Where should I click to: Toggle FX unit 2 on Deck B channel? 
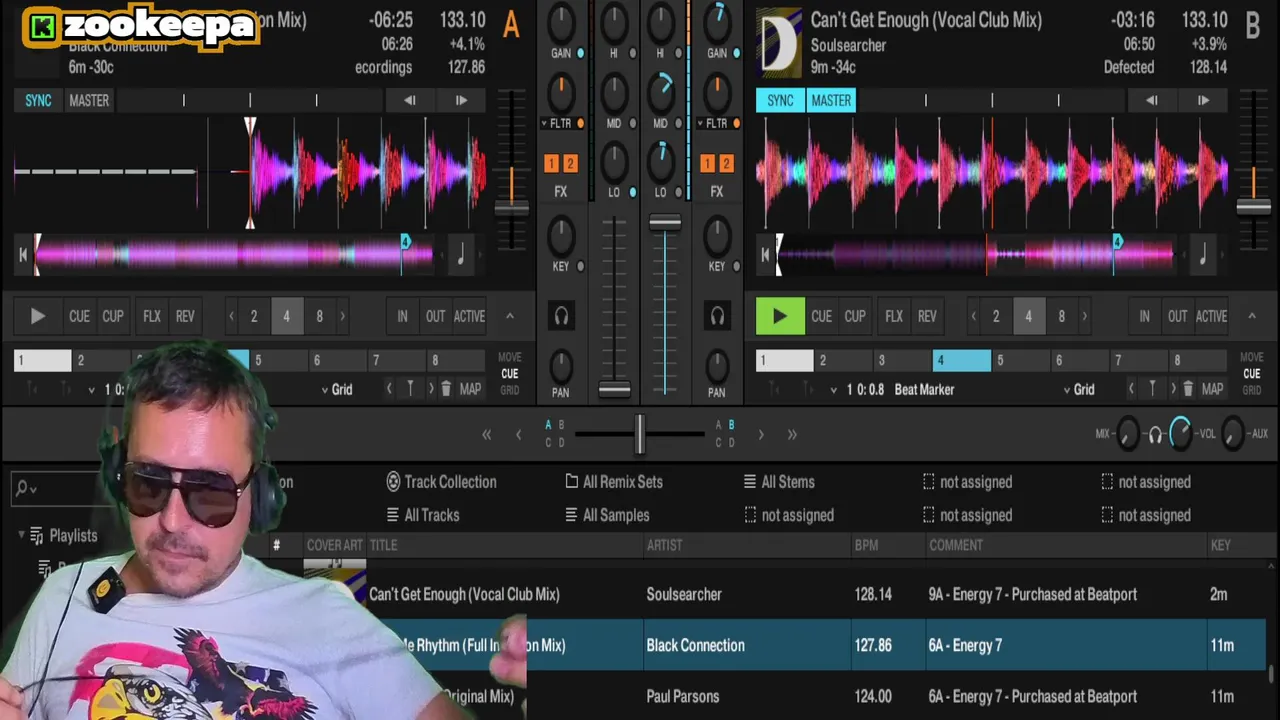(x=726, y=163)
